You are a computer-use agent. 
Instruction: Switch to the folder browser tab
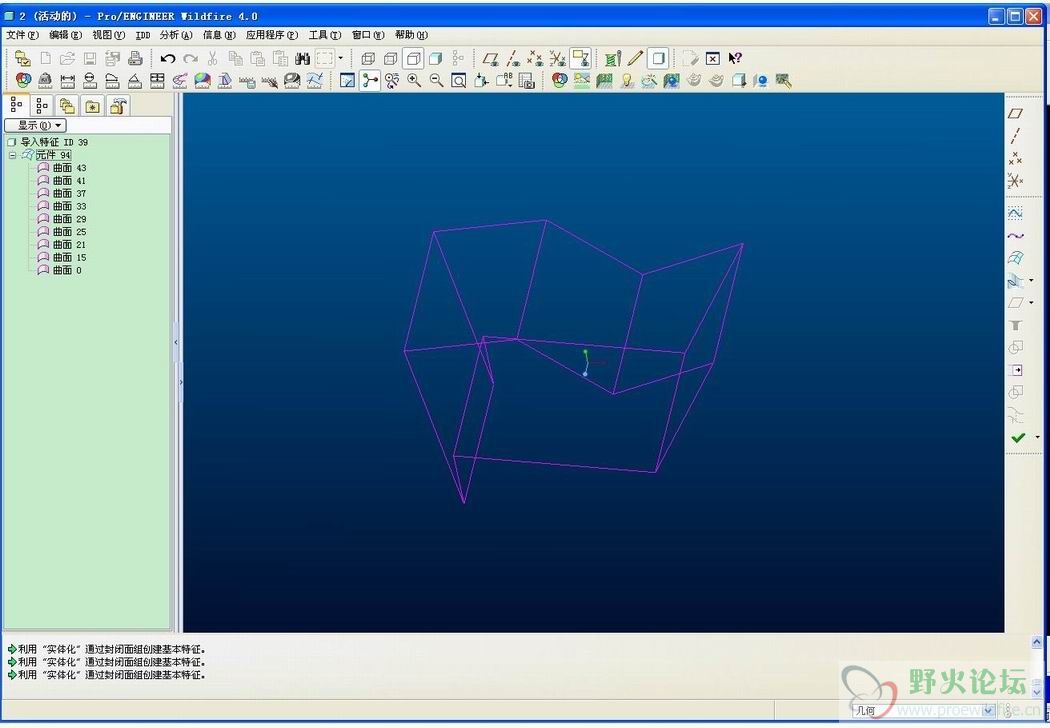coord(67,105)
